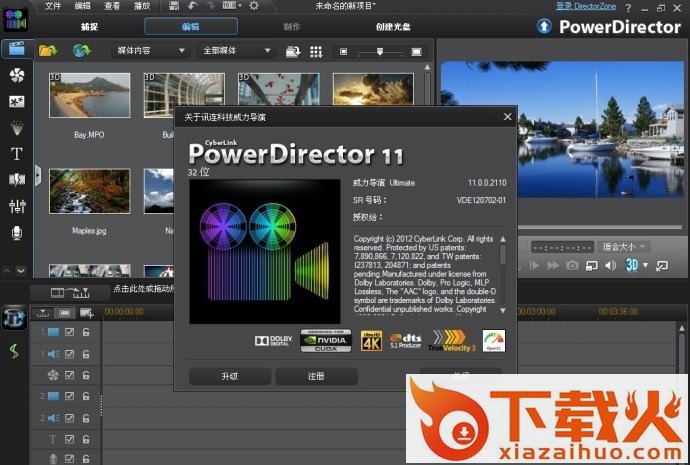Click the undock preview window icon

[x=662, y=265]
